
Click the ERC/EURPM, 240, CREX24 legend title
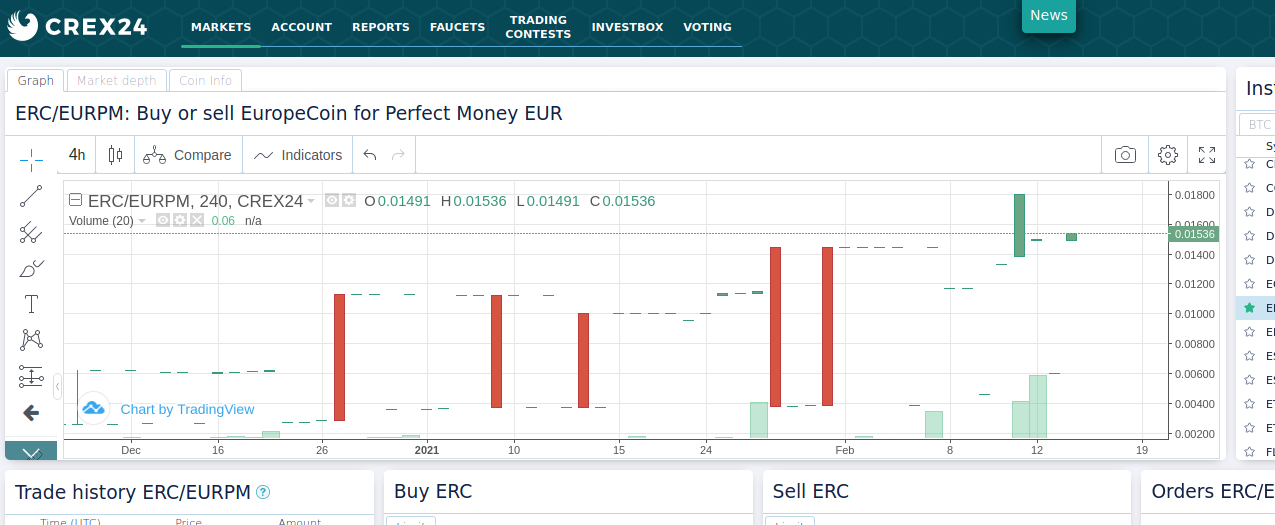(195, 201)
